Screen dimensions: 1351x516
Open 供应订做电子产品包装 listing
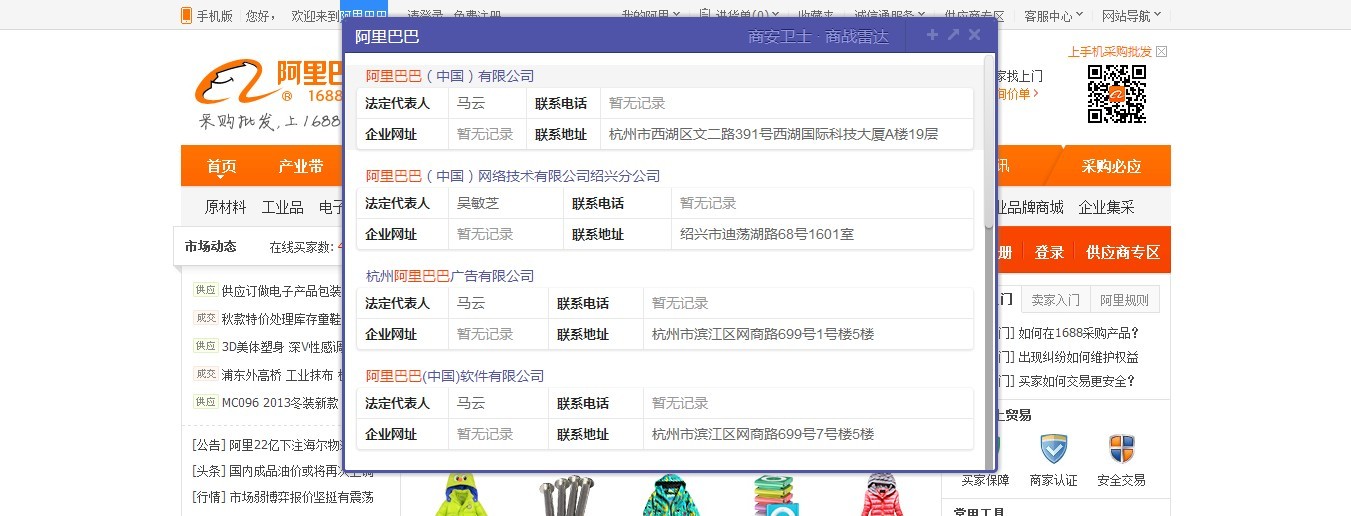click(282, 291)
